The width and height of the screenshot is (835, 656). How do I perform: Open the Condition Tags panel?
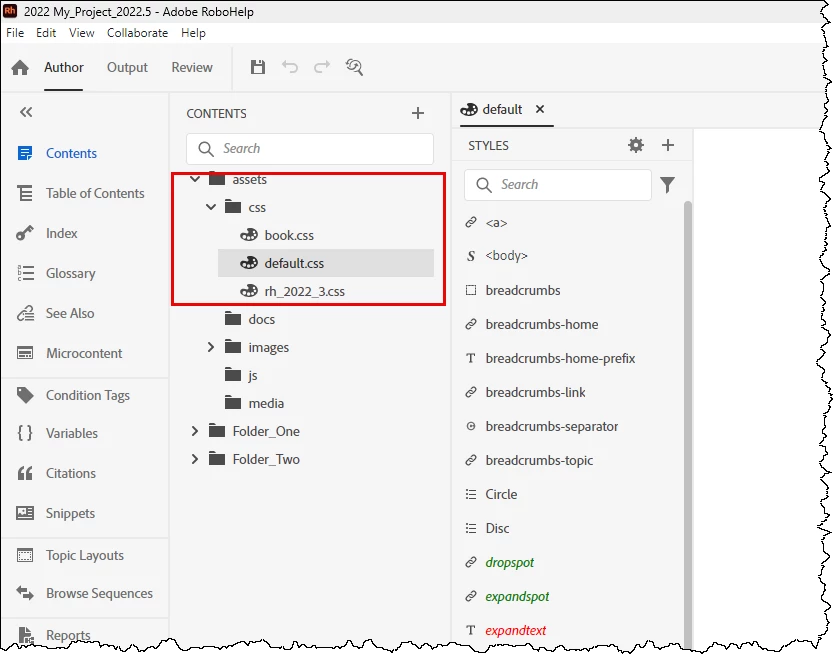click(73, 395)
